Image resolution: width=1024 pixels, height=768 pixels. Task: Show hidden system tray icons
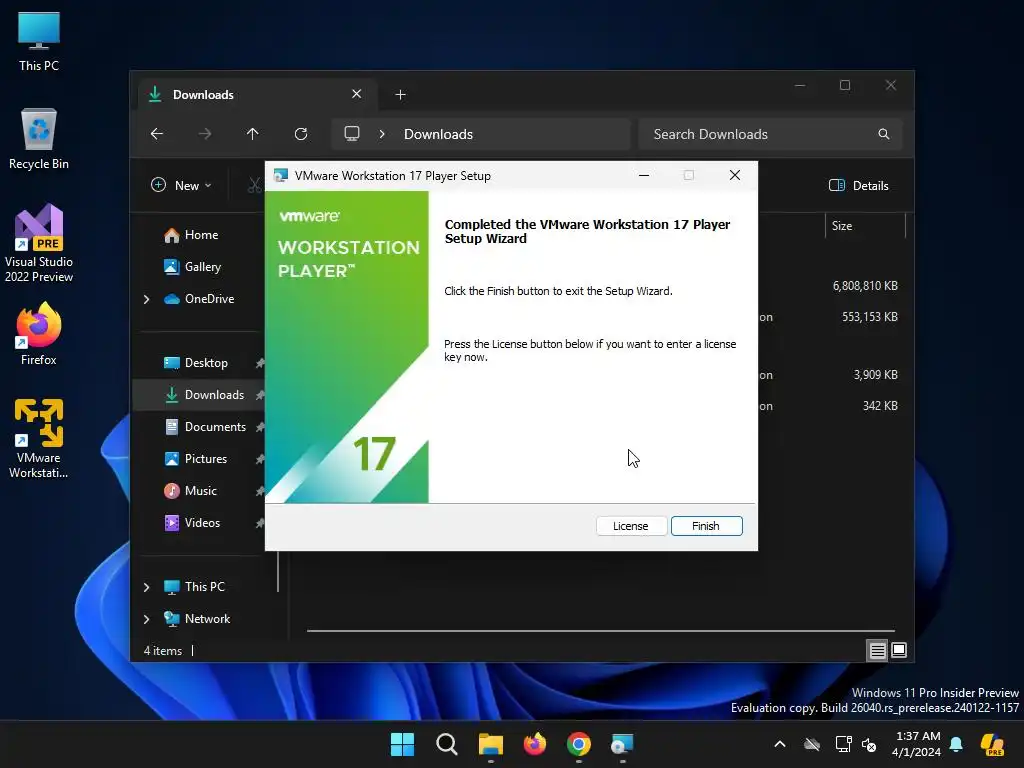pos(780,744)
